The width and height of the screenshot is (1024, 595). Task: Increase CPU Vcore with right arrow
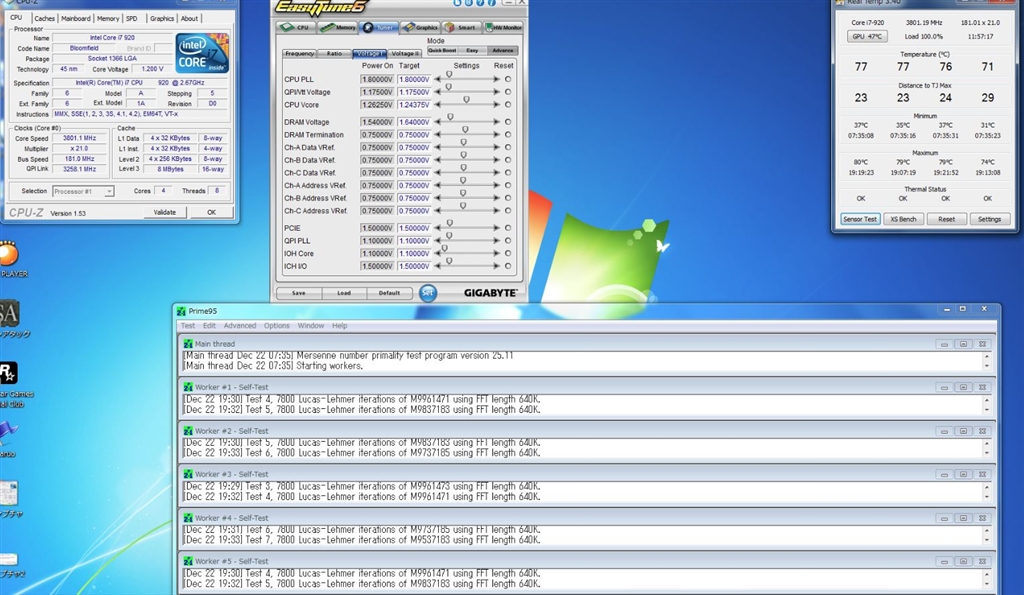496,105
